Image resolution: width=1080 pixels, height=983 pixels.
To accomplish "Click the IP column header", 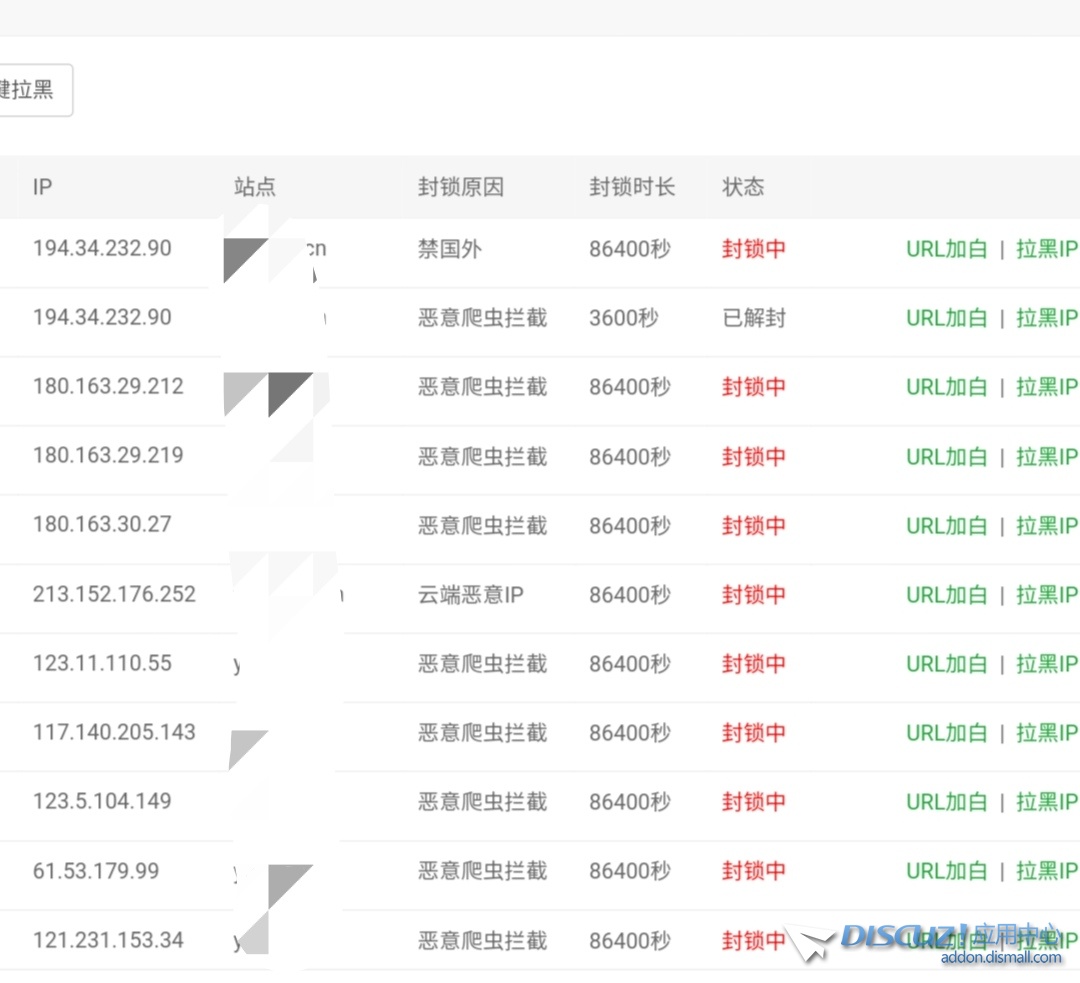I will (x=42, y=187).
